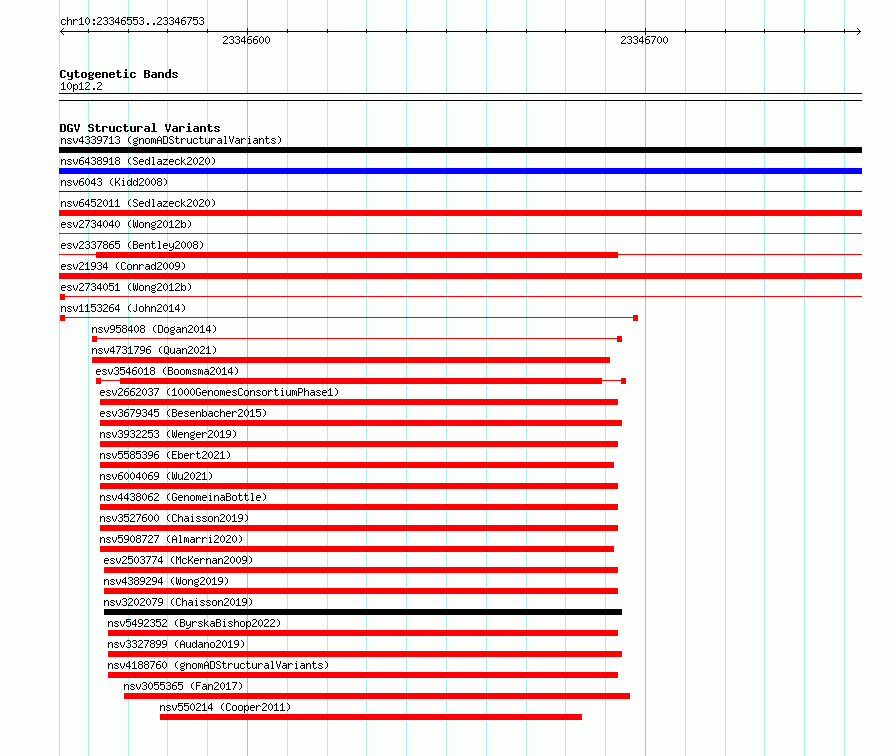Viewport: 890px width, 756px height.
Task: Click the red bar under nsv4438062
Action: tap(359, 507)
